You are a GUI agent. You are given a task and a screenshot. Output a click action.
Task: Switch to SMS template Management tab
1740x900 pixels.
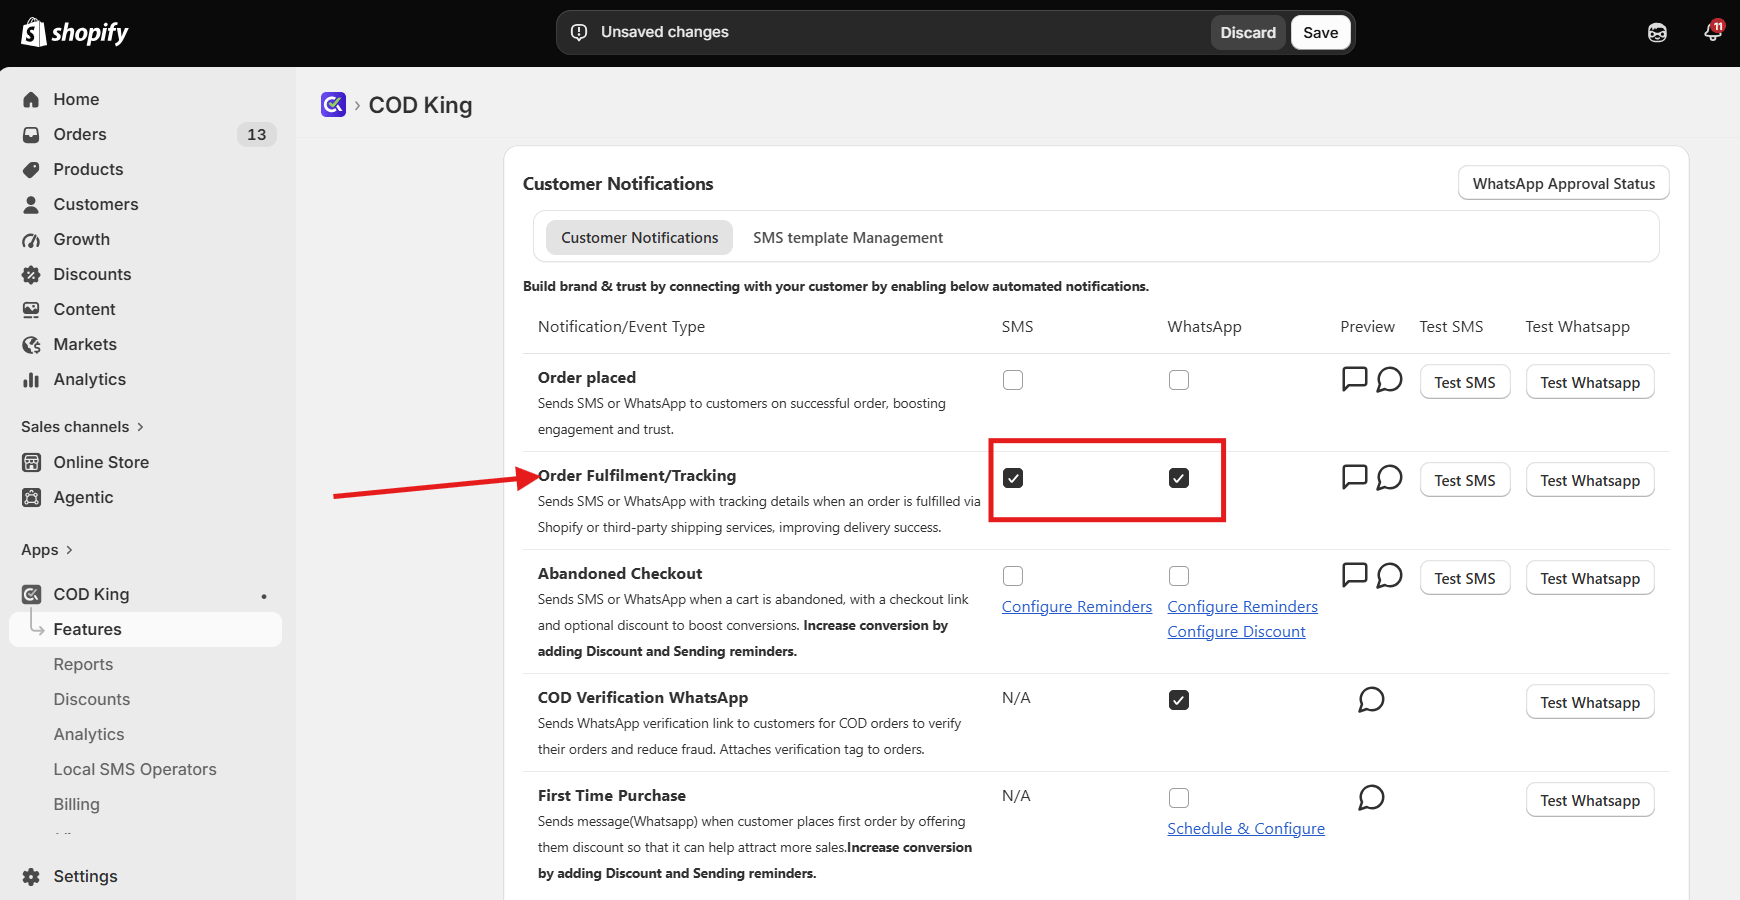(x=848, y=238)
